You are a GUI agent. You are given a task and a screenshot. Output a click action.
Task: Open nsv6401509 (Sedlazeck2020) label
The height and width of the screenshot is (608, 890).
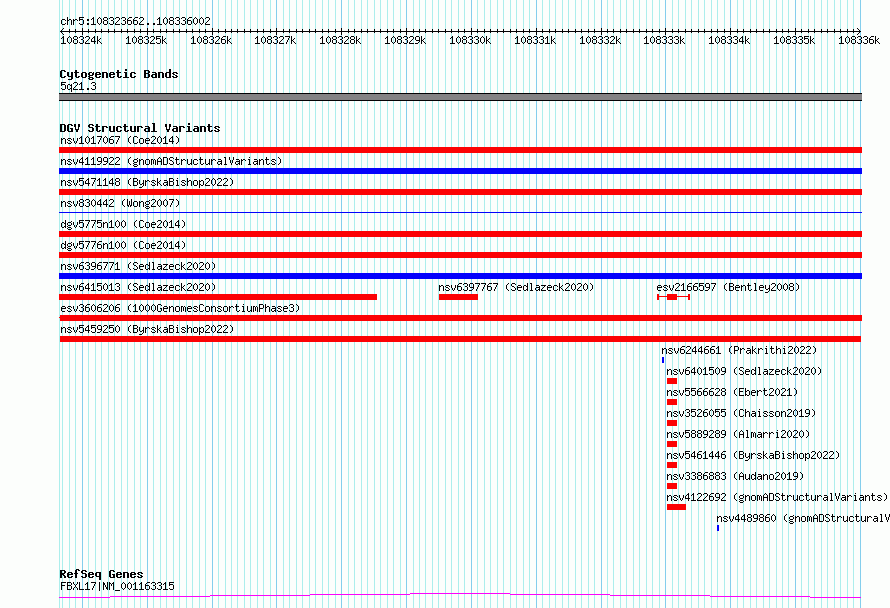pos(744,371)
